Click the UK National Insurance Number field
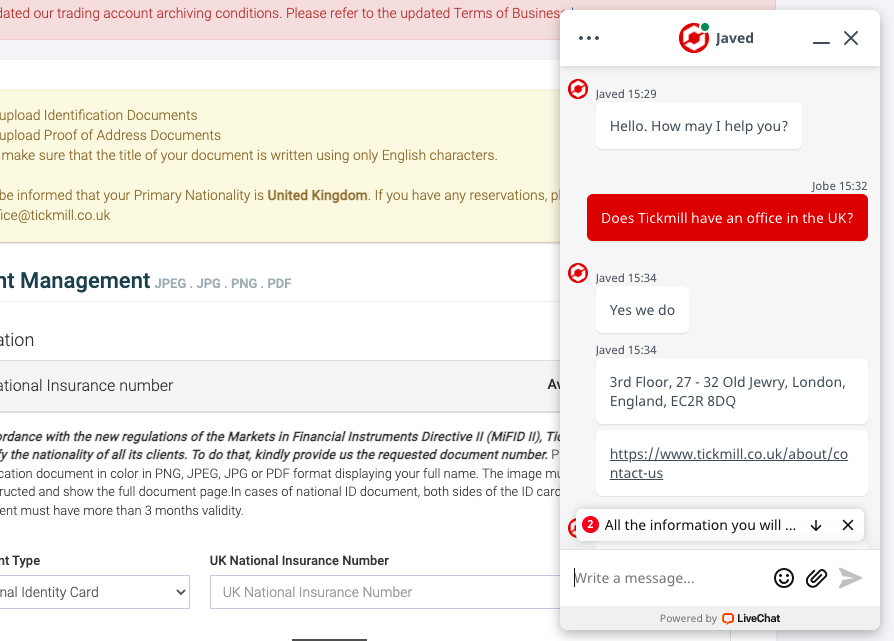 coord(385,592)
